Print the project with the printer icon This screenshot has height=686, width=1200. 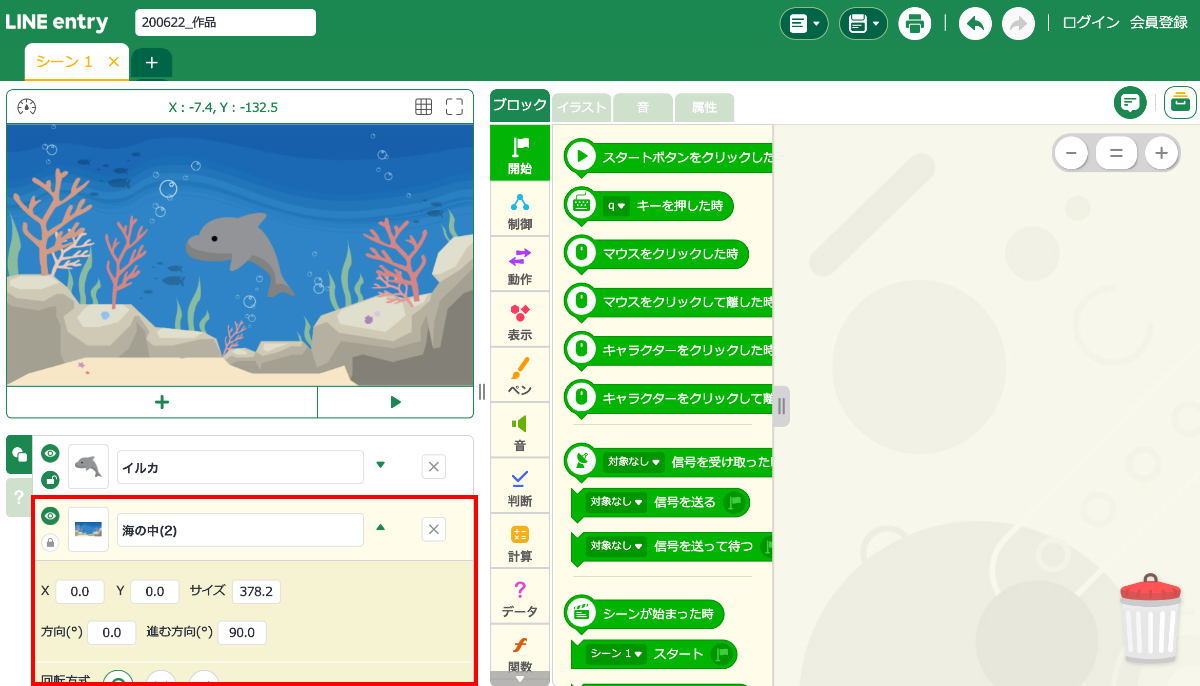pos(914,23)
